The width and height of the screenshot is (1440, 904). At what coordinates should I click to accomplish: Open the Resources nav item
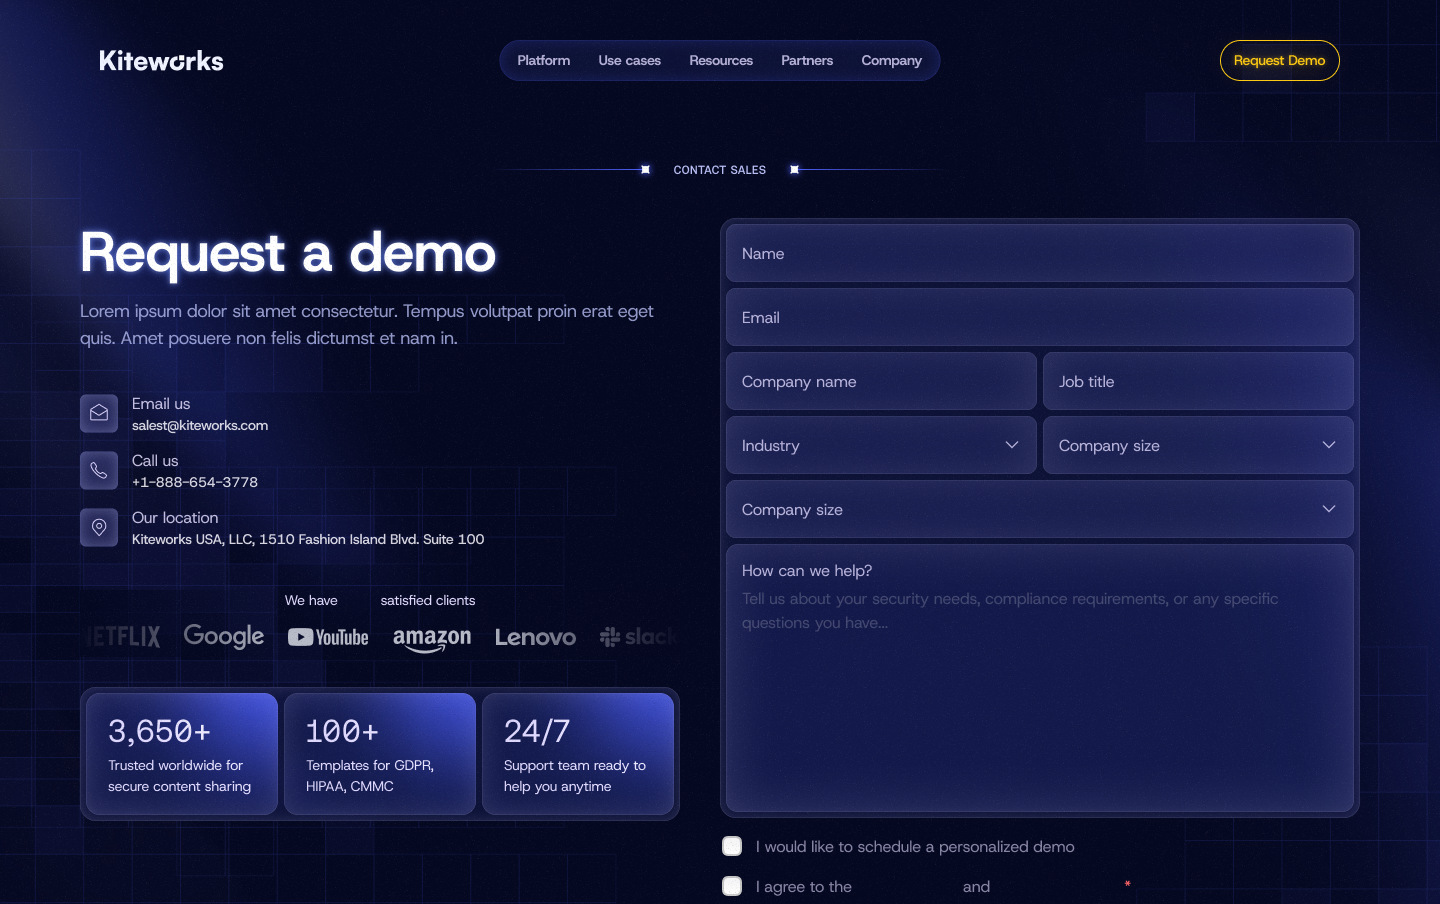point(721,61)
